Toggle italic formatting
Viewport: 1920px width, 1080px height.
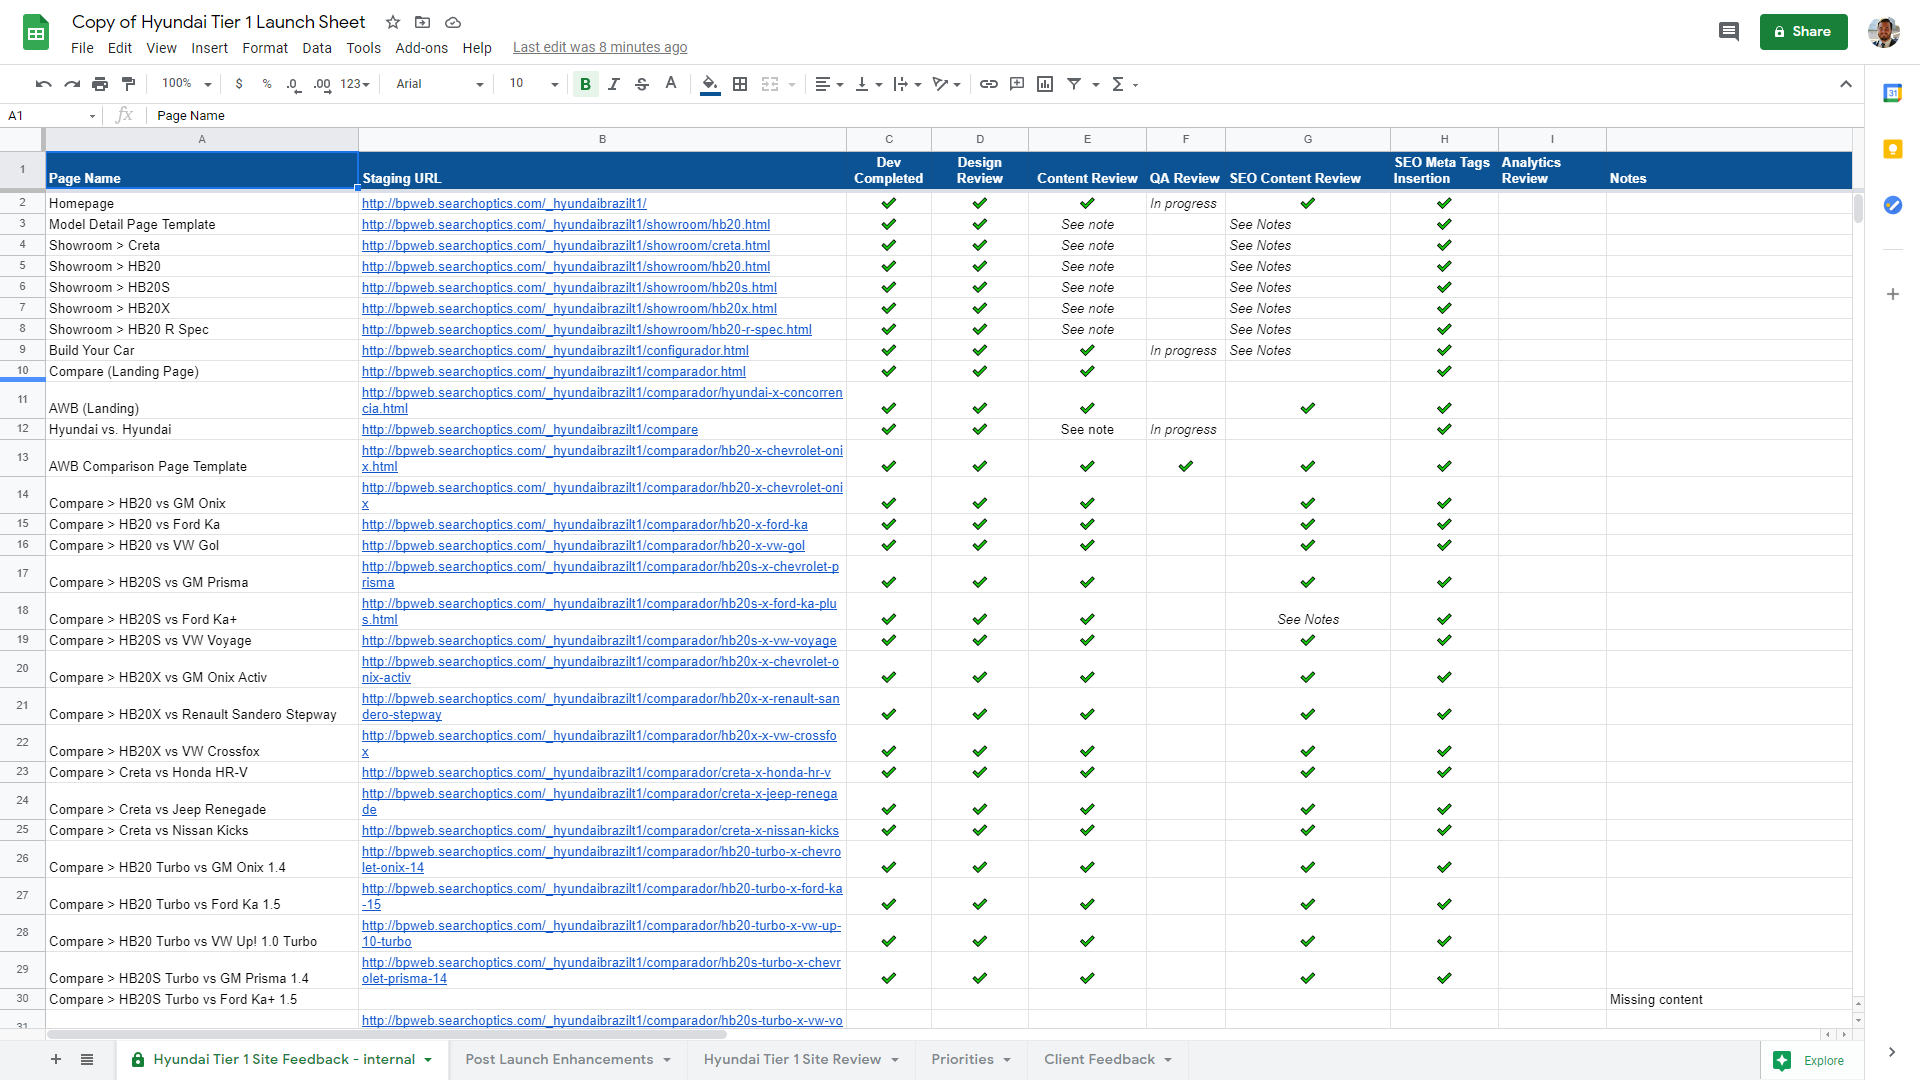pyautogui.click(x=614, y=84)
